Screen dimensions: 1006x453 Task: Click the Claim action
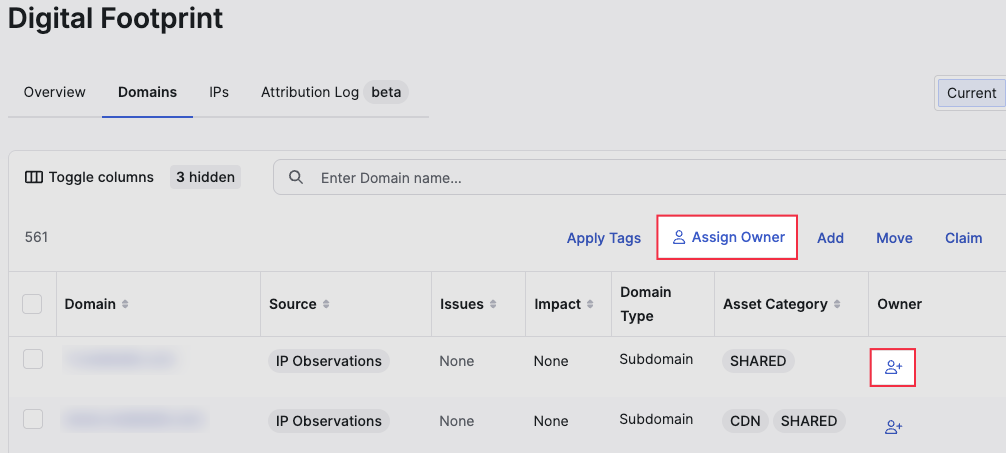(964, 238)
